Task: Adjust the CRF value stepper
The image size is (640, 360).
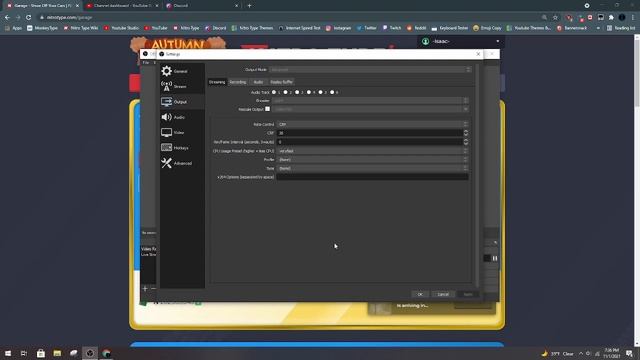Action: click(x=466, y=133)
